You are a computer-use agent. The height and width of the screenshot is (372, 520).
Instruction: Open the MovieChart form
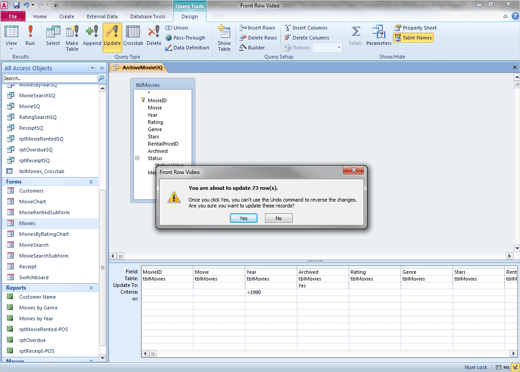click(32, 202)
